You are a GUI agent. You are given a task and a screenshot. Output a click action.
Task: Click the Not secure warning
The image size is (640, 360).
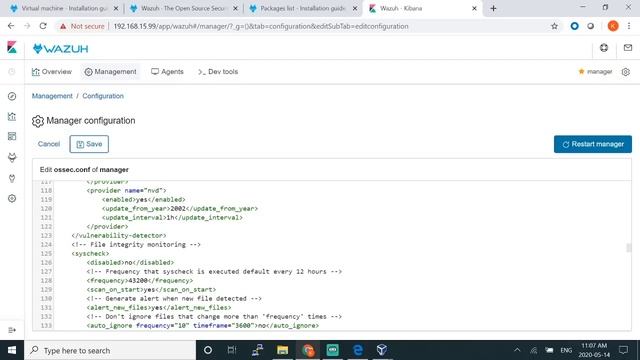(x=82, y=26)
